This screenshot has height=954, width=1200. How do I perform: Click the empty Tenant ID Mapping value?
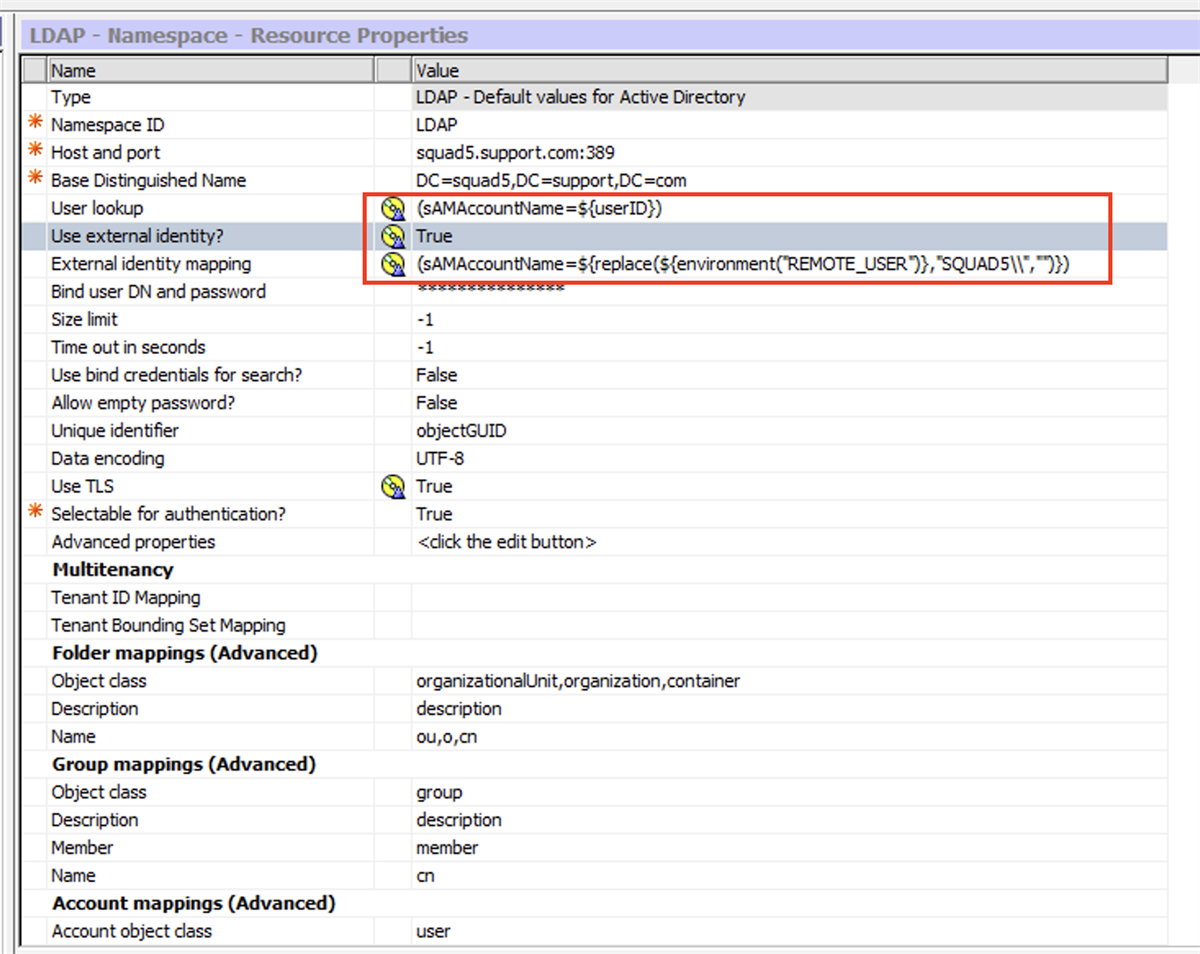[x=789, y=598]
